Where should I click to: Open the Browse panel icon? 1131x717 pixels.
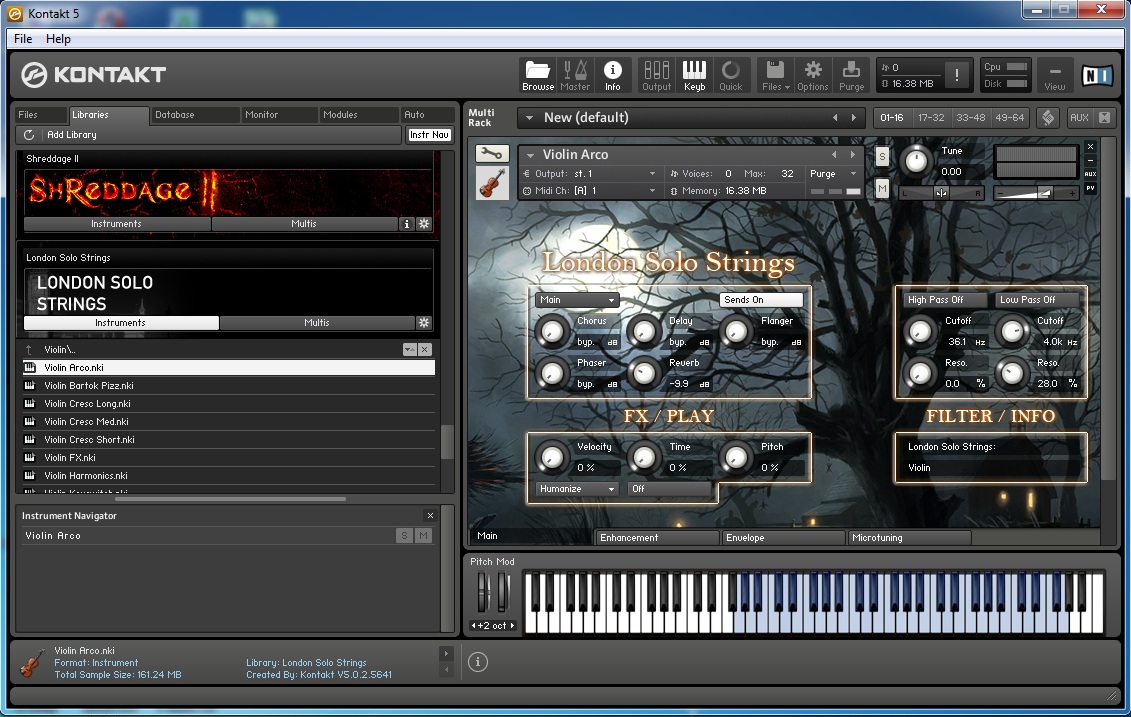pyautogui.click(x=537, y=76)
